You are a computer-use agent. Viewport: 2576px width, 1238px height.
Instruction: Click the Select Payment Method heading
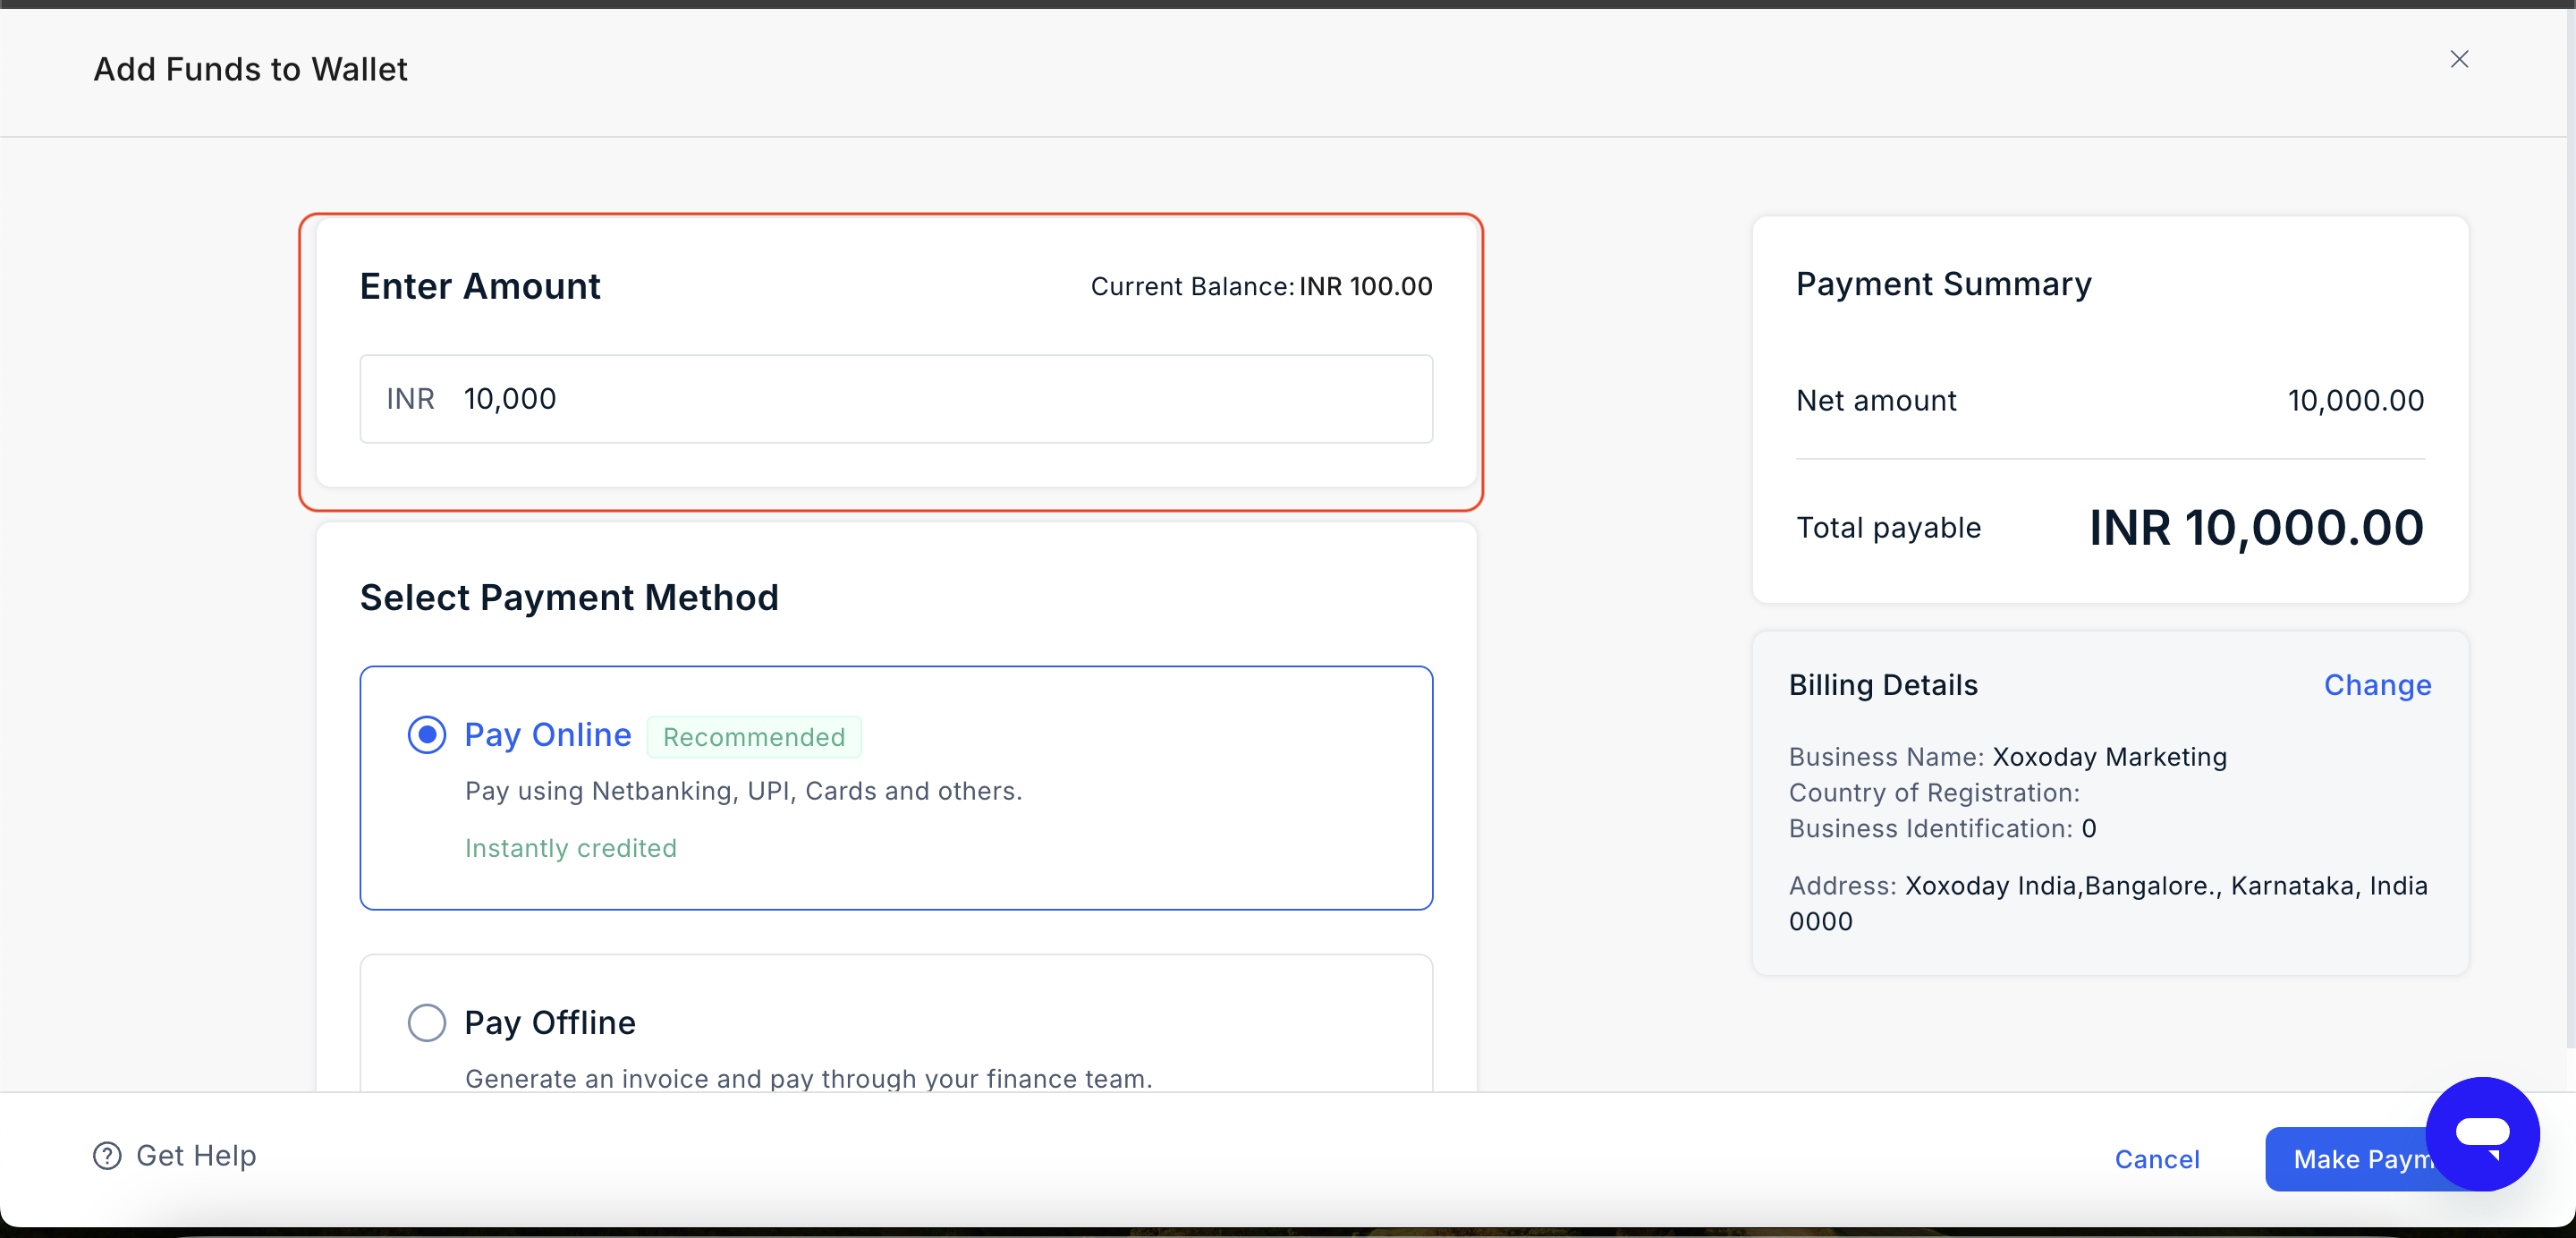coord(569,597)
